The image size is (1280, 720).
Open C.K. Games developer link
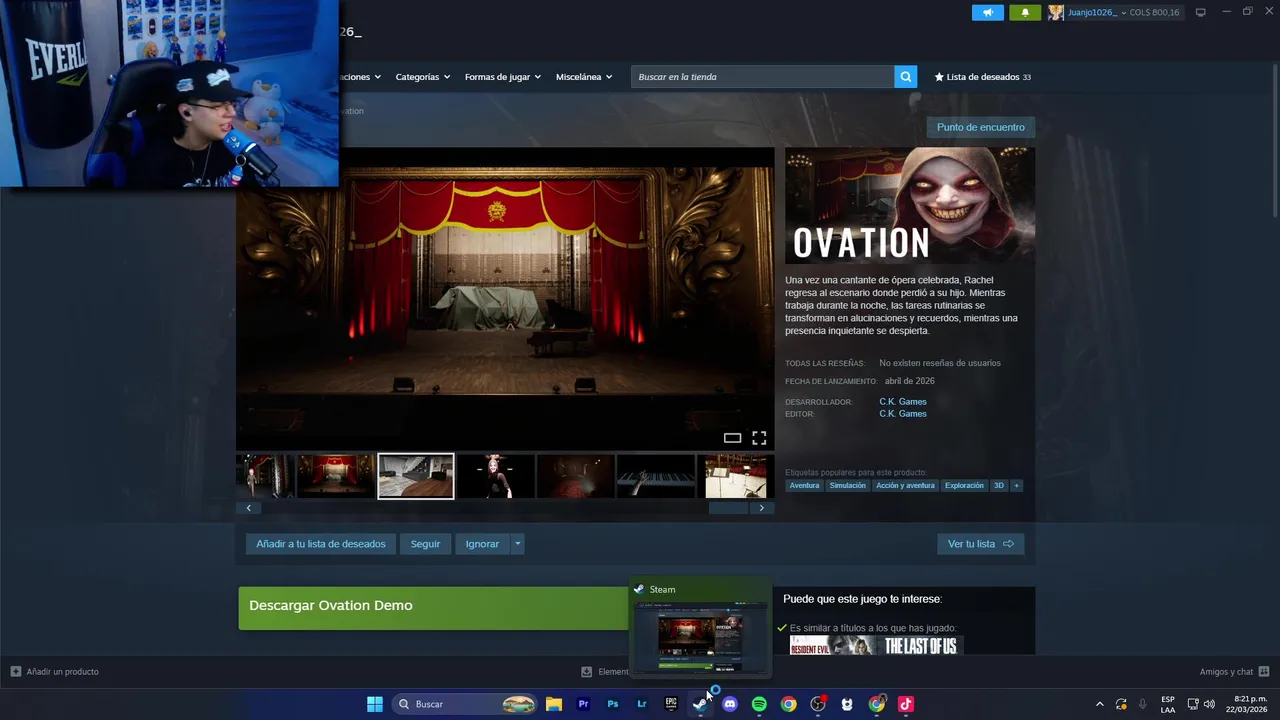click(x=903, y=402)
